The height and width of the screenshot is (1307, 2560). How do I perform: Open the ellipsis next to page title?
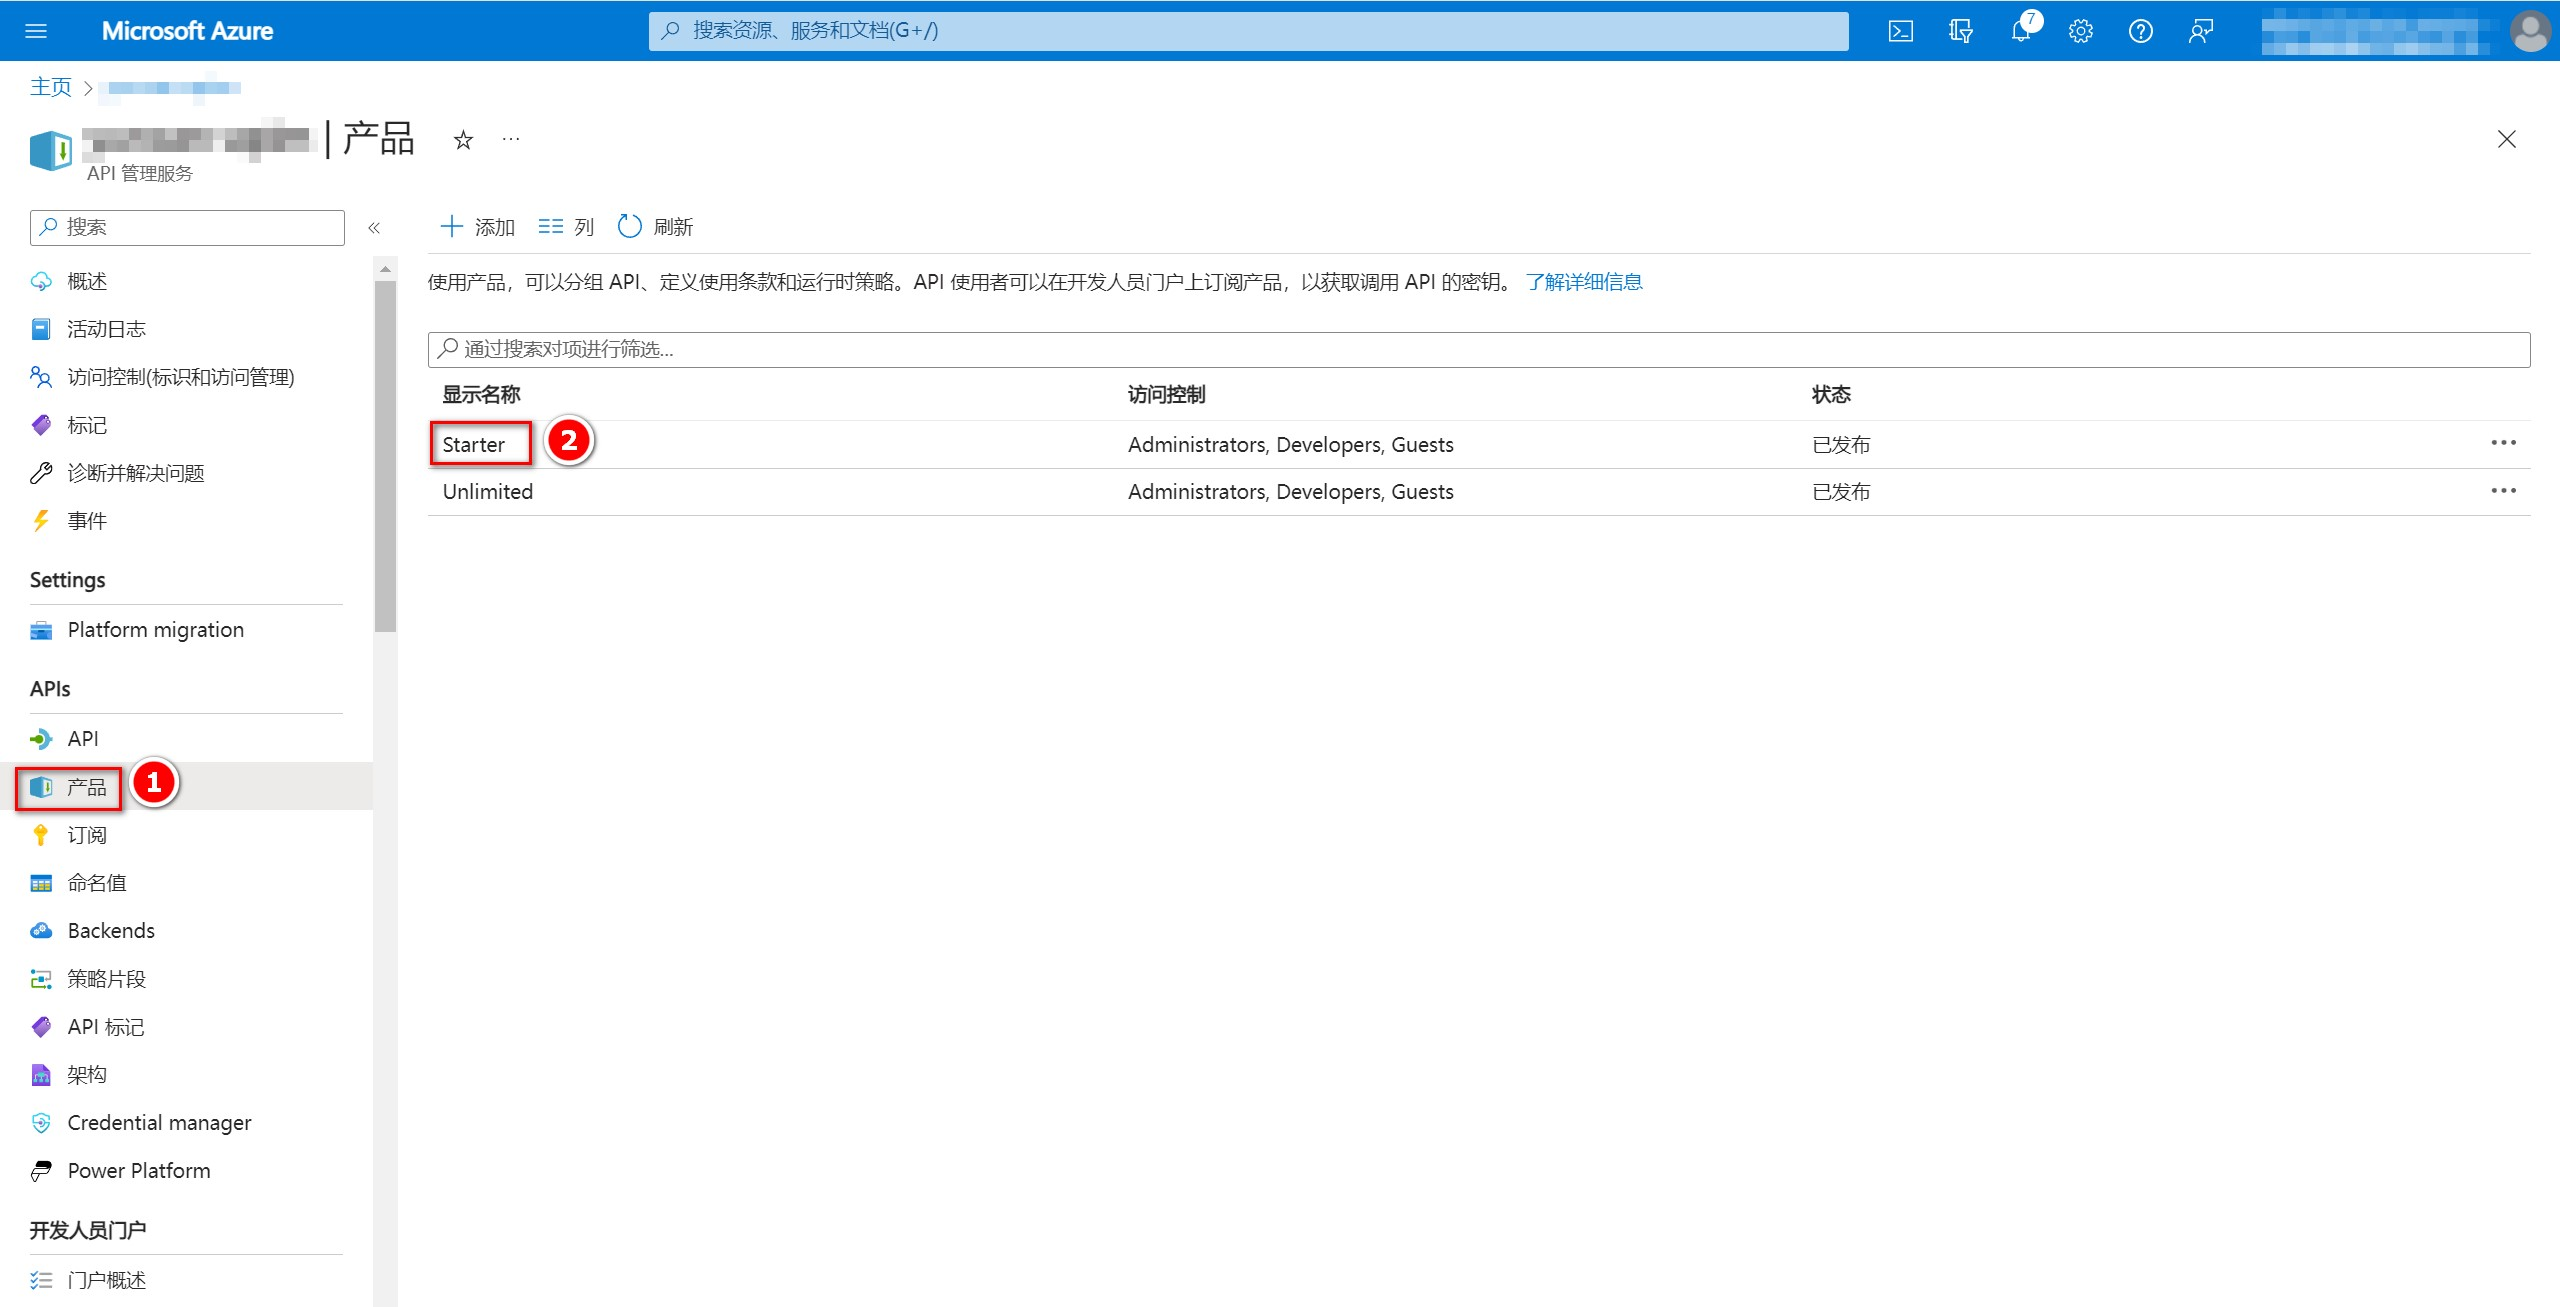click(511, 139)
